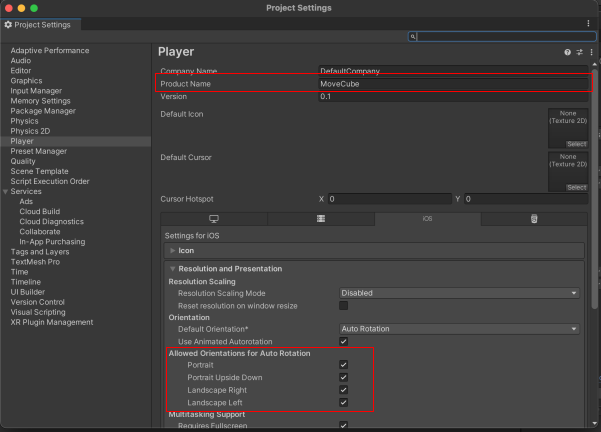Viewport: 601px width, 432px height.
Task: Open TextMesh Pro settings
Action: tap(35, 262)
